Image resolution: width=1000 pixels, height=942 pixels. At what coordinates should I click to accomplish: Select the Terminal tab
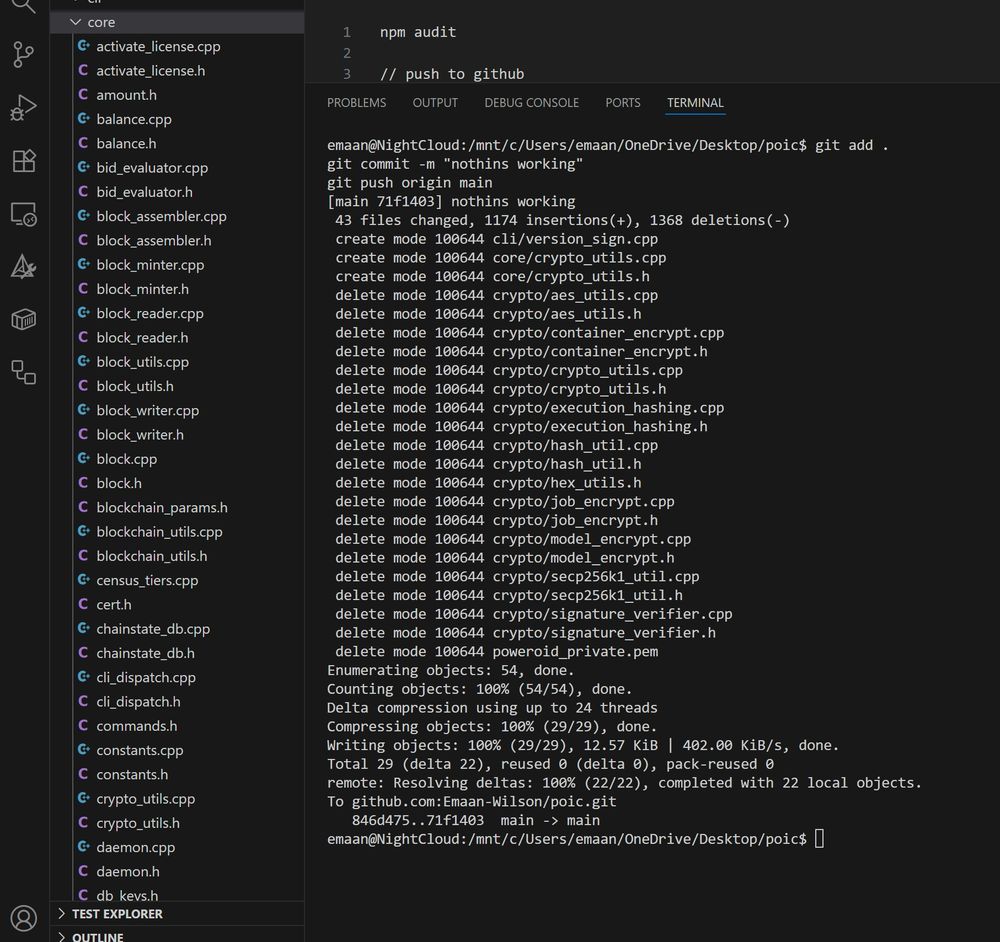coord(695,103)
